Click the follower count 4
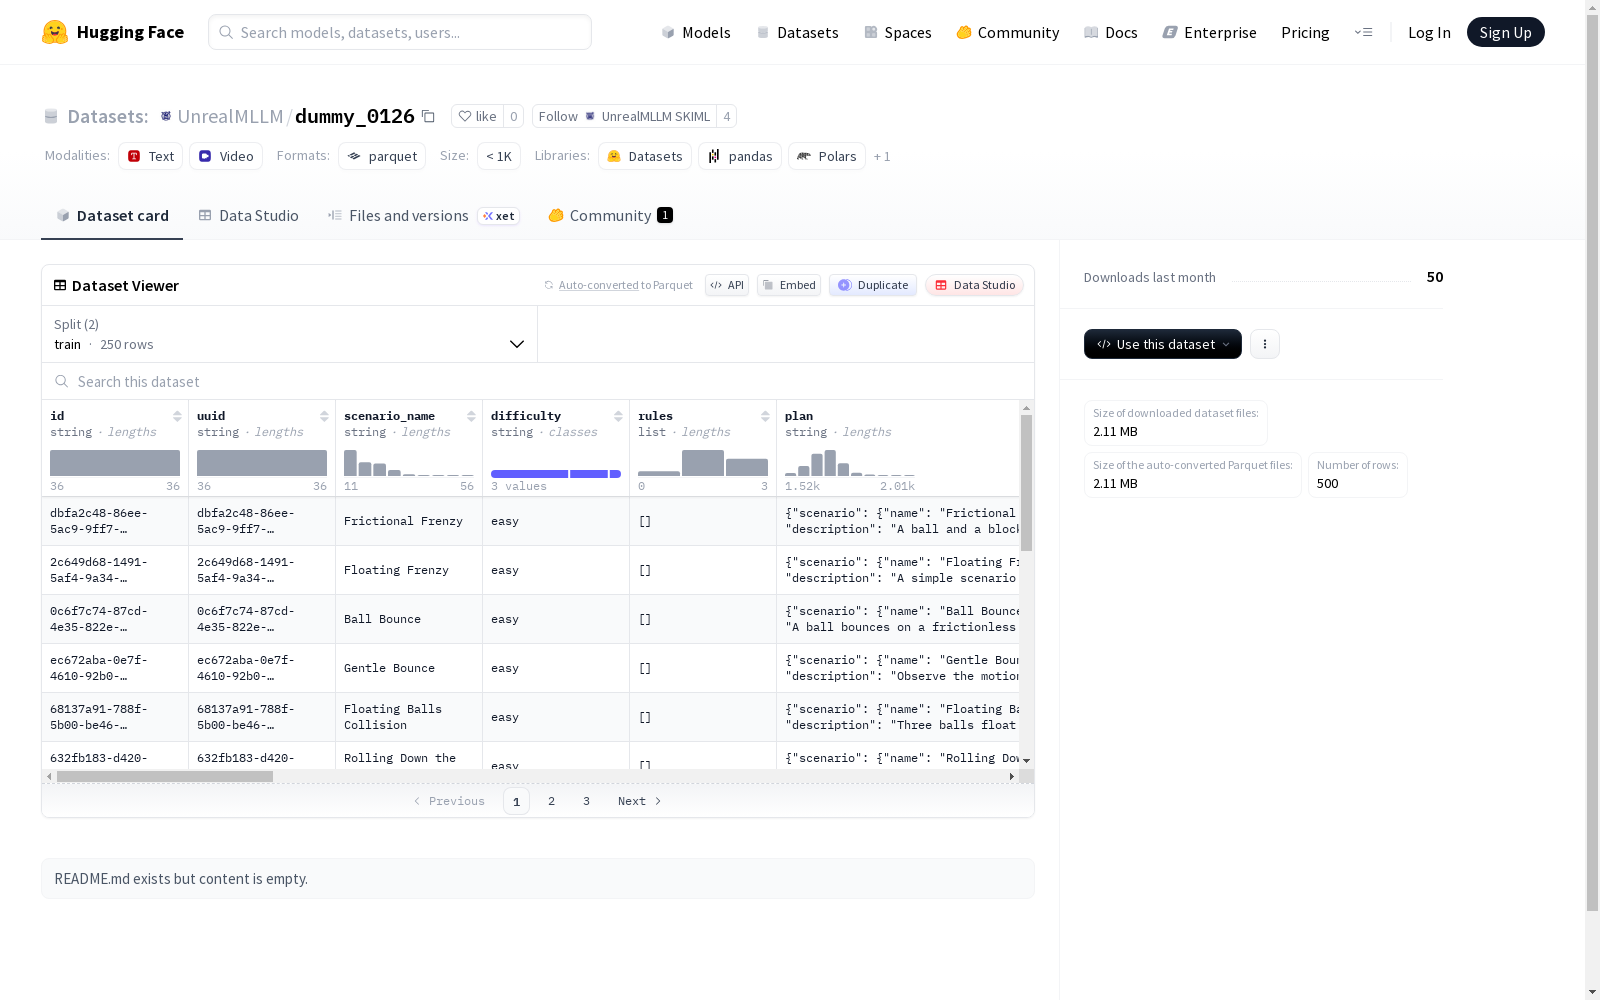The height and width of the screenshot is (1000, 1600). point(727,116)
